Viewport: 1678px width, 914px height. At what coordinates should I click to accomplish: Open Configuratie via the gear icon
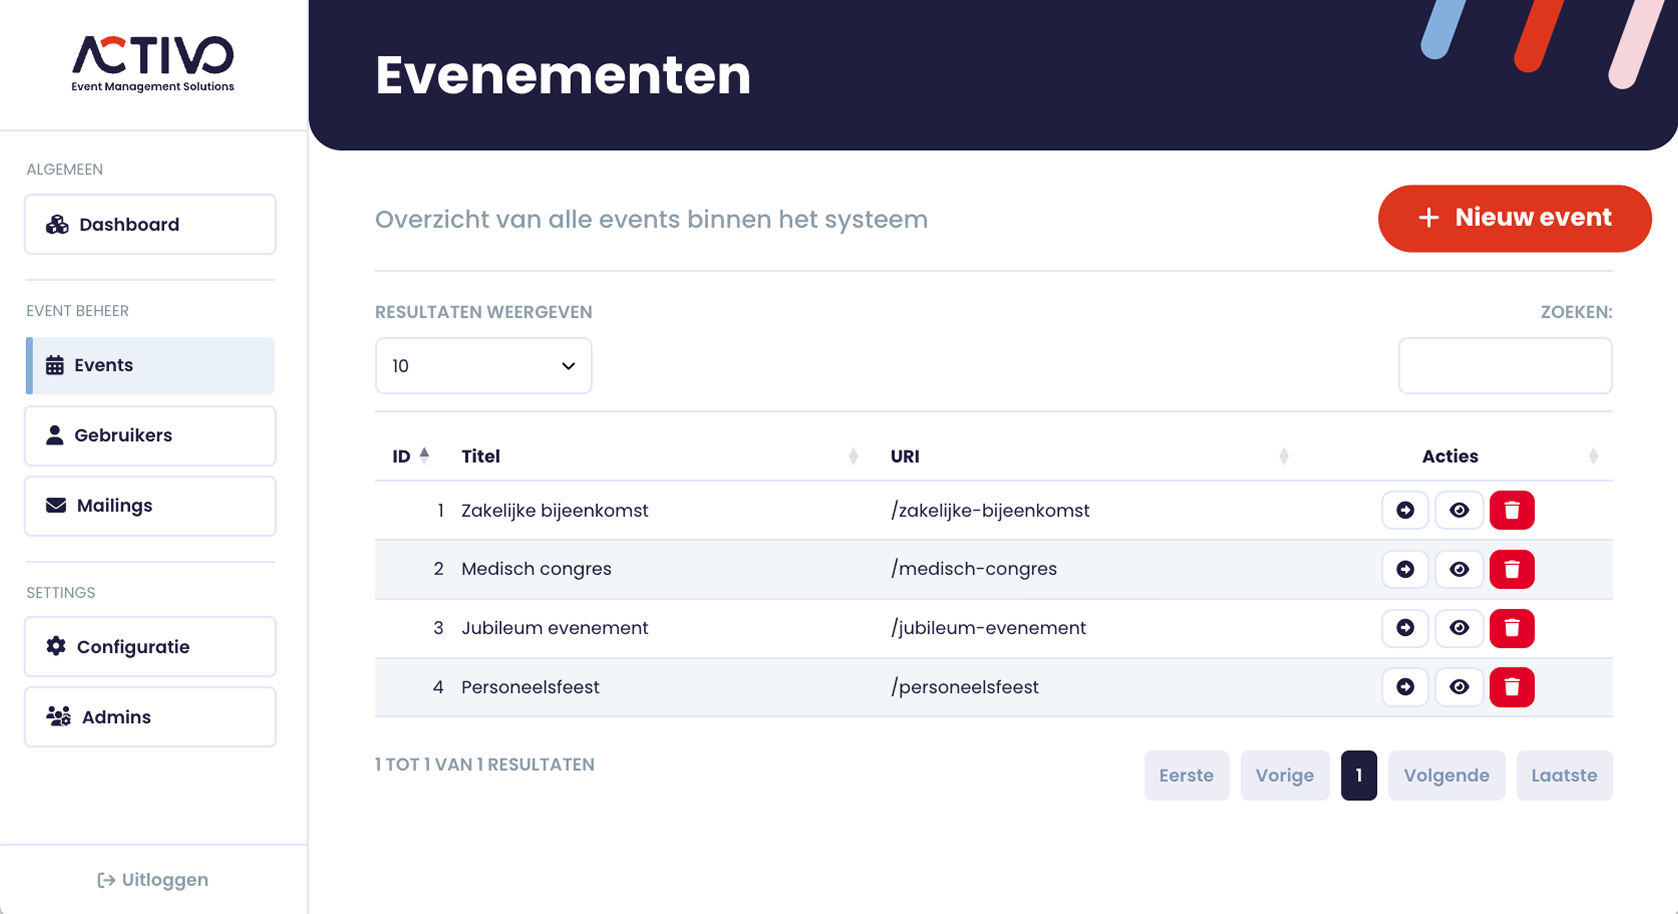tap(55, 646)
